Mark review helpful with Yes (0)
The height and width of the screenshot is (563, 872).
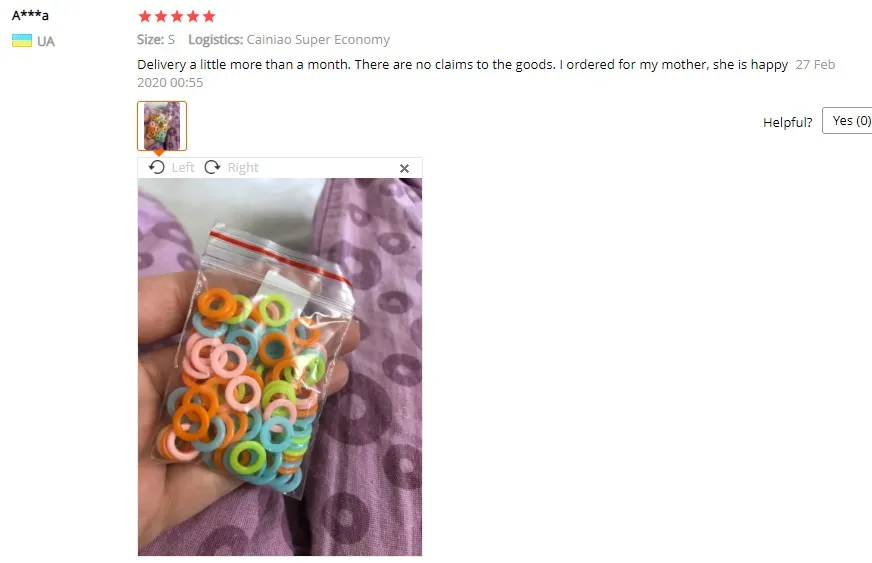coord(848,121)
